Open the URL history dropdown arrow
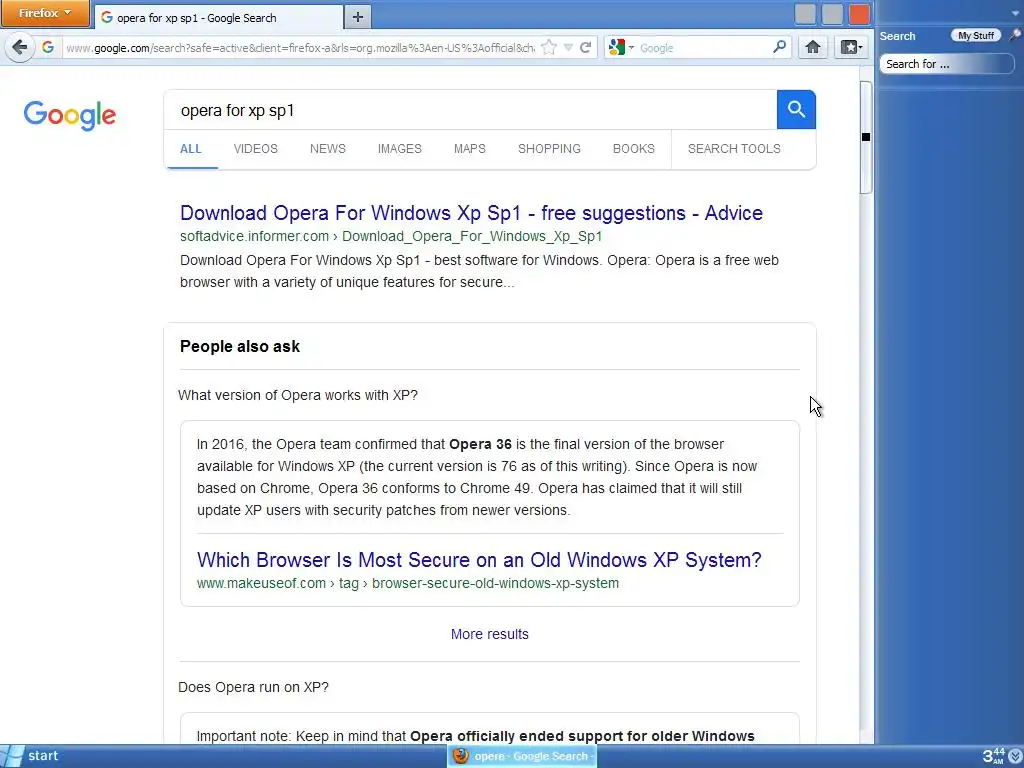Screen dimensions: 1024x768 tap(568, 47)
